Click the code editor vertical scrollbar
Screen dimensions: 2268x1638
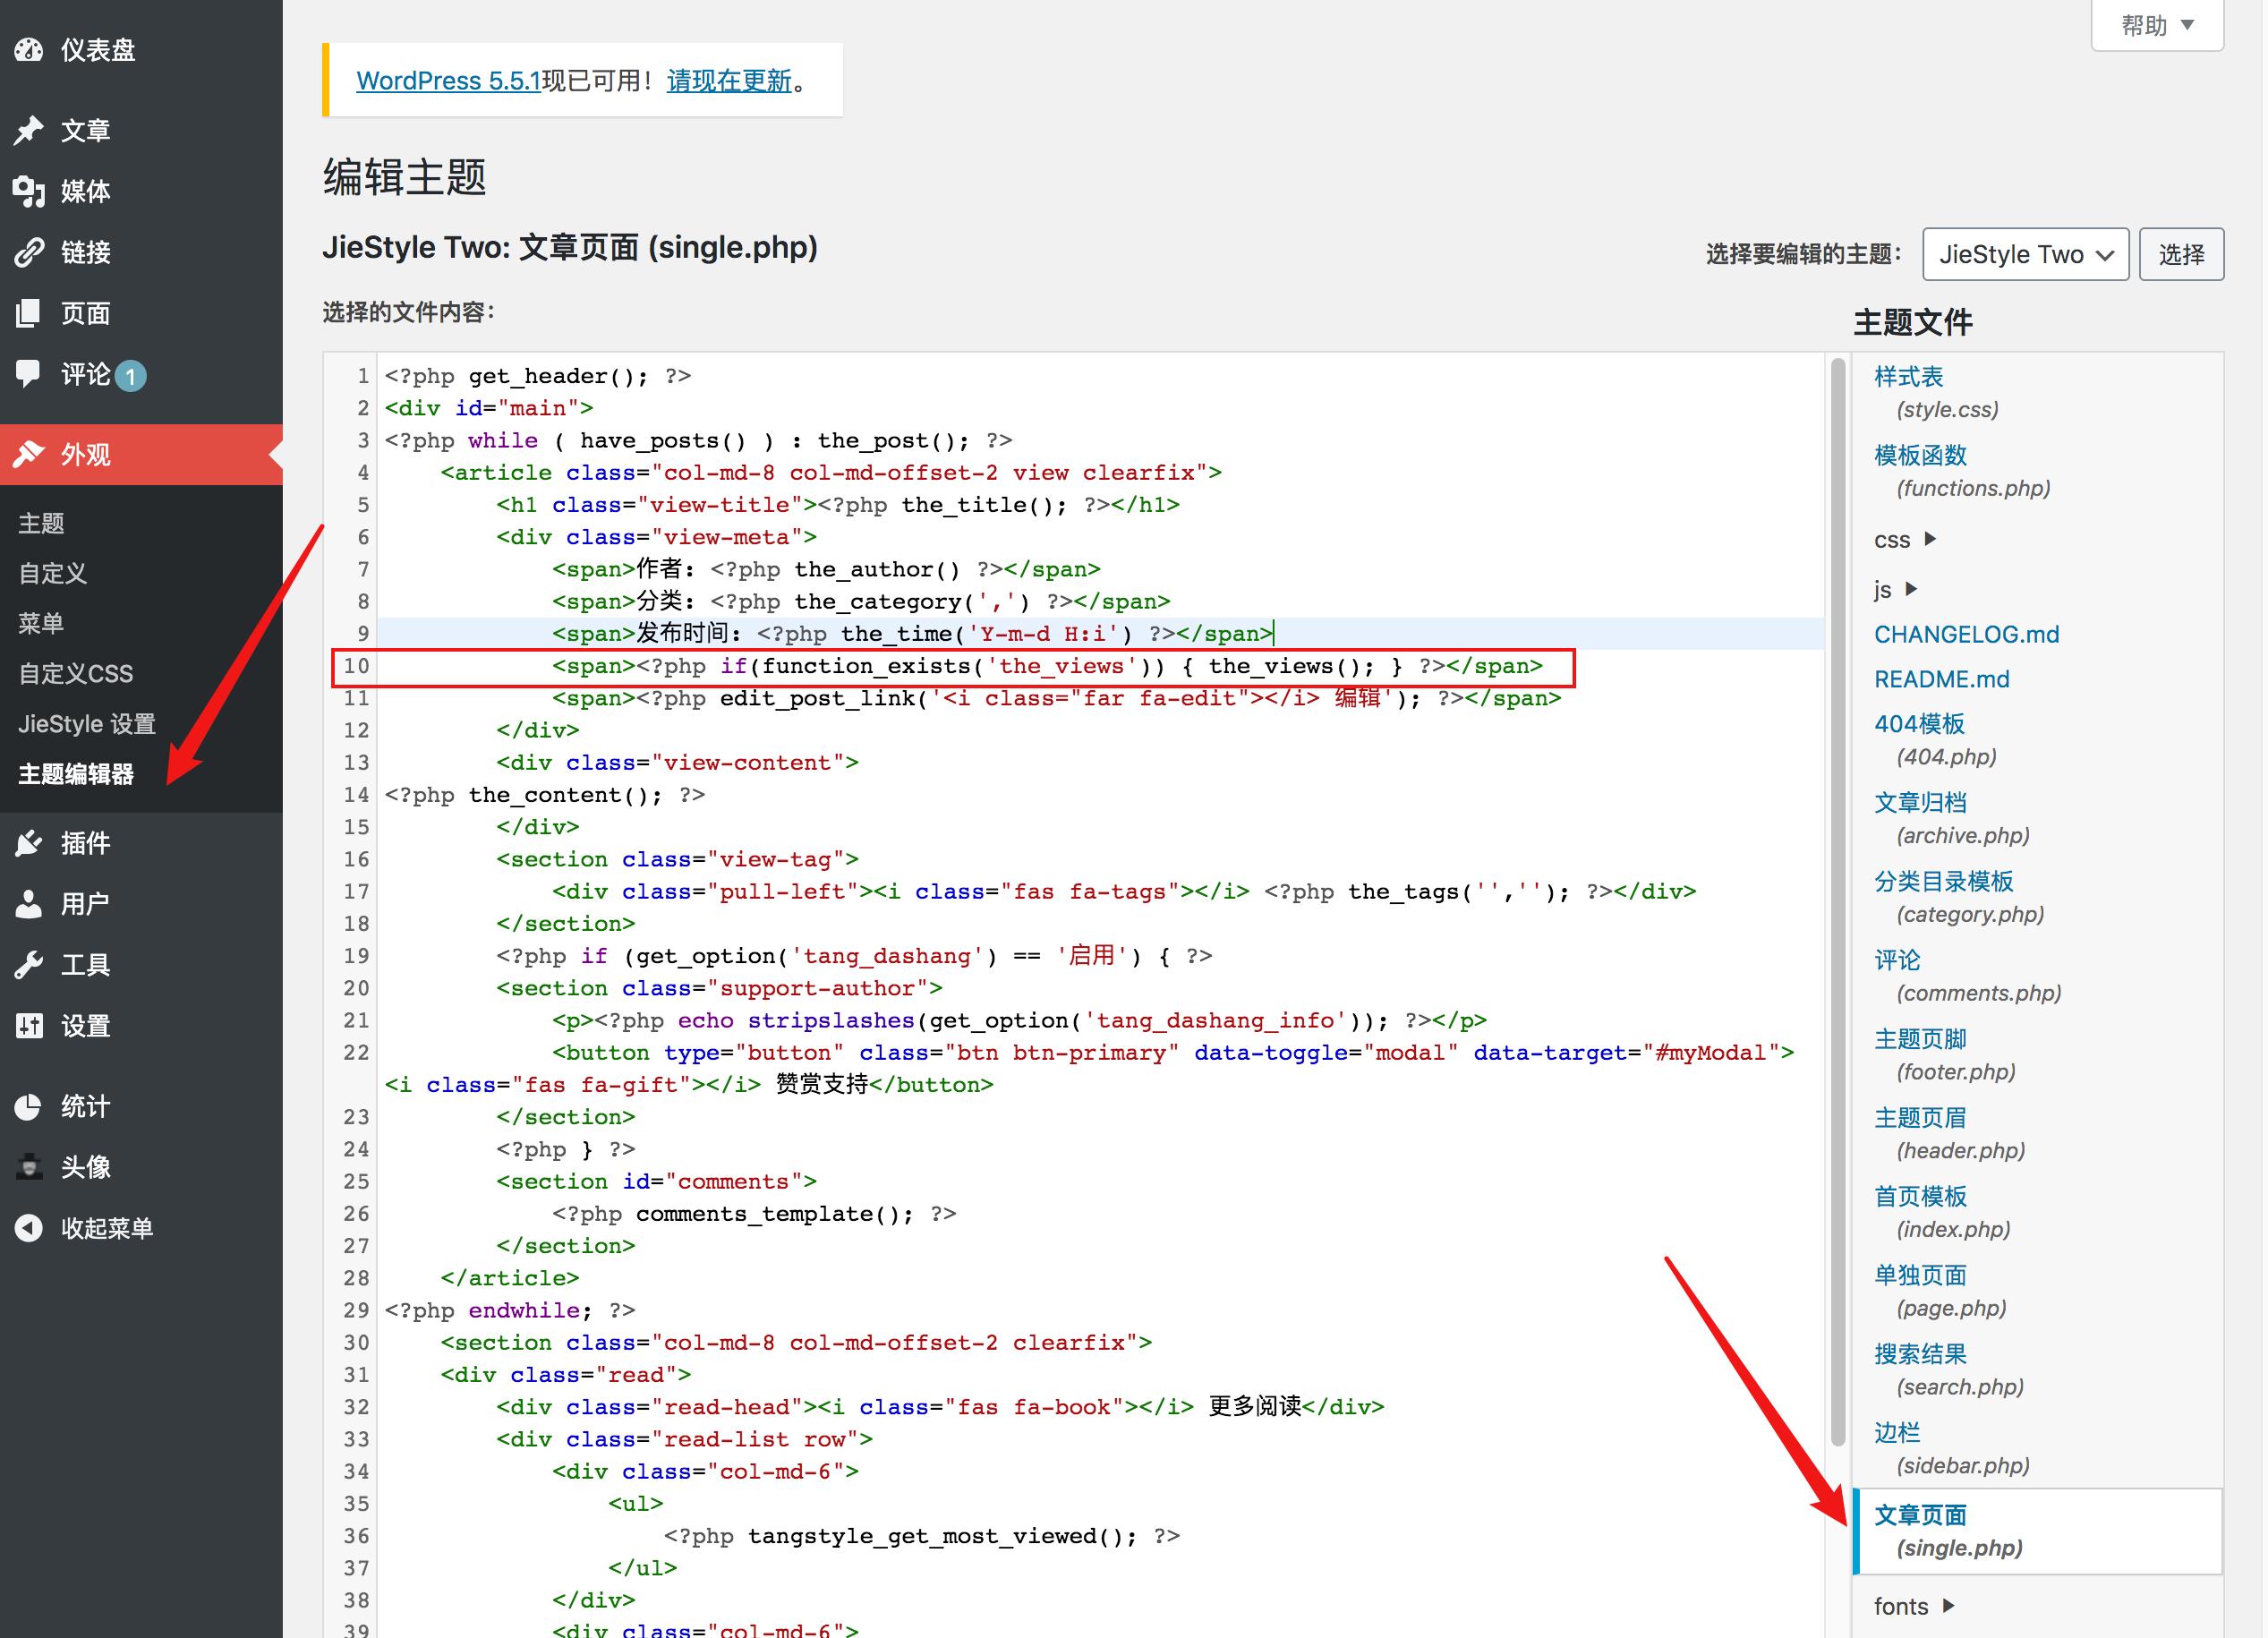tap(1837, 900)
